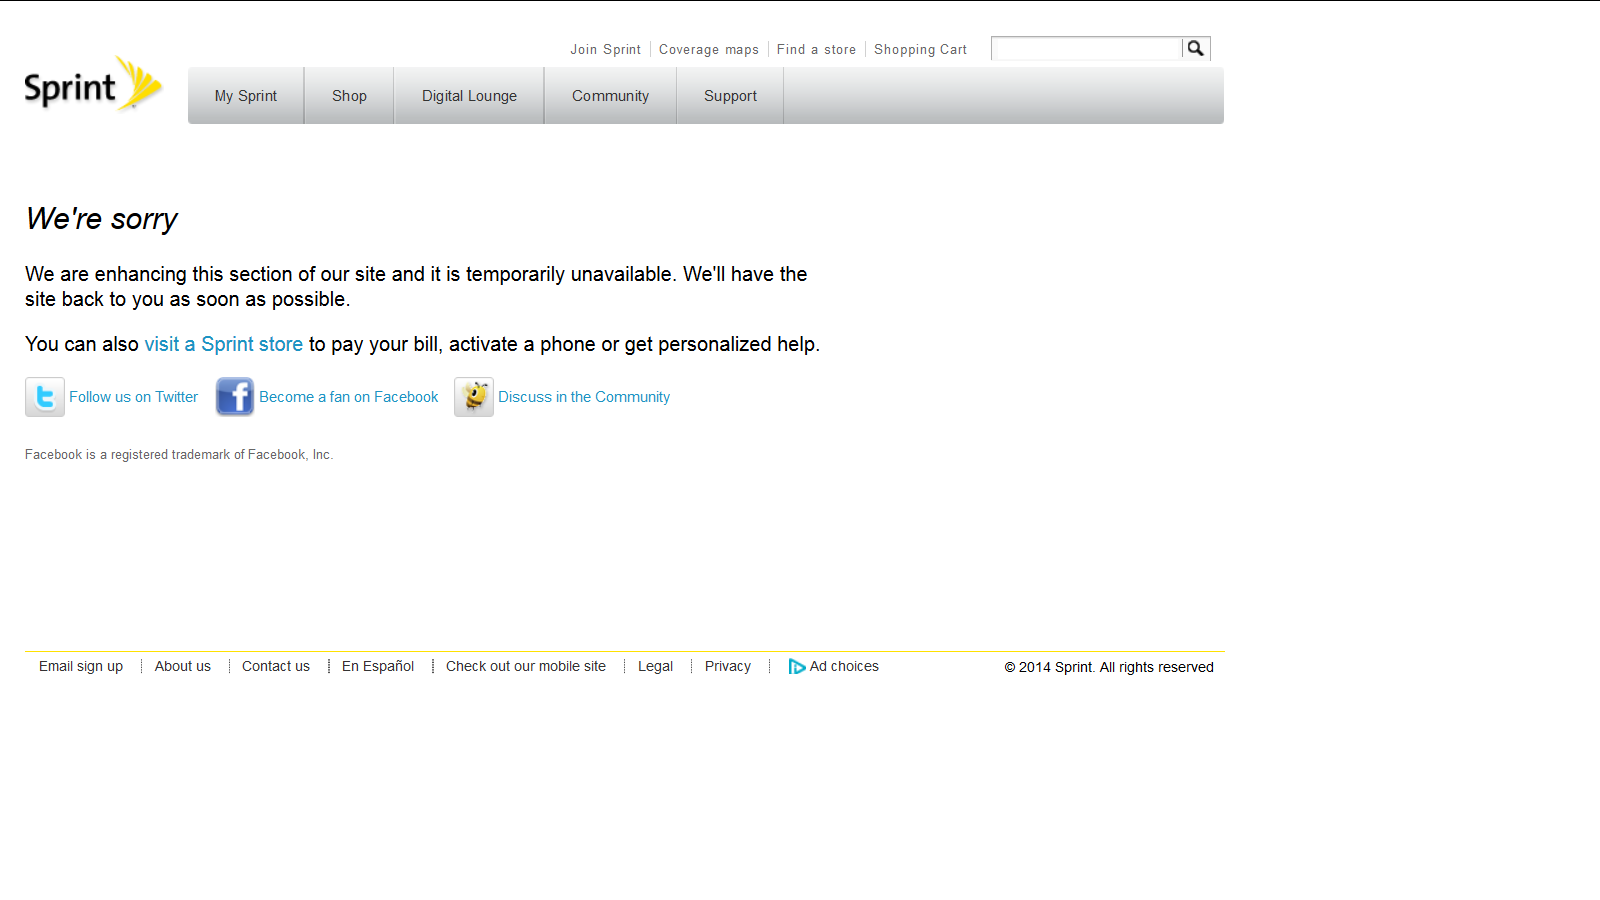1600x900 pixels.
Task: Click the Ad choices triangle icon
Action: click(x=796, y=667)
